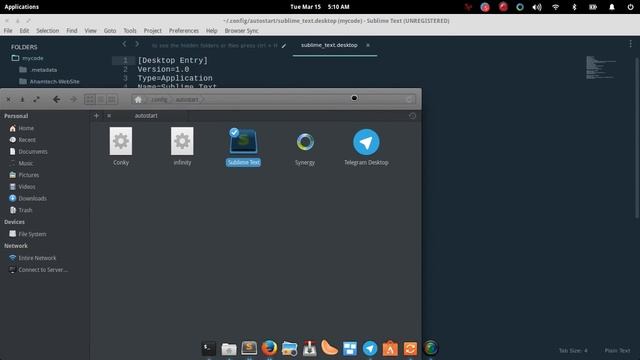Select the Sublime Text launcher icon

point(243,141)
